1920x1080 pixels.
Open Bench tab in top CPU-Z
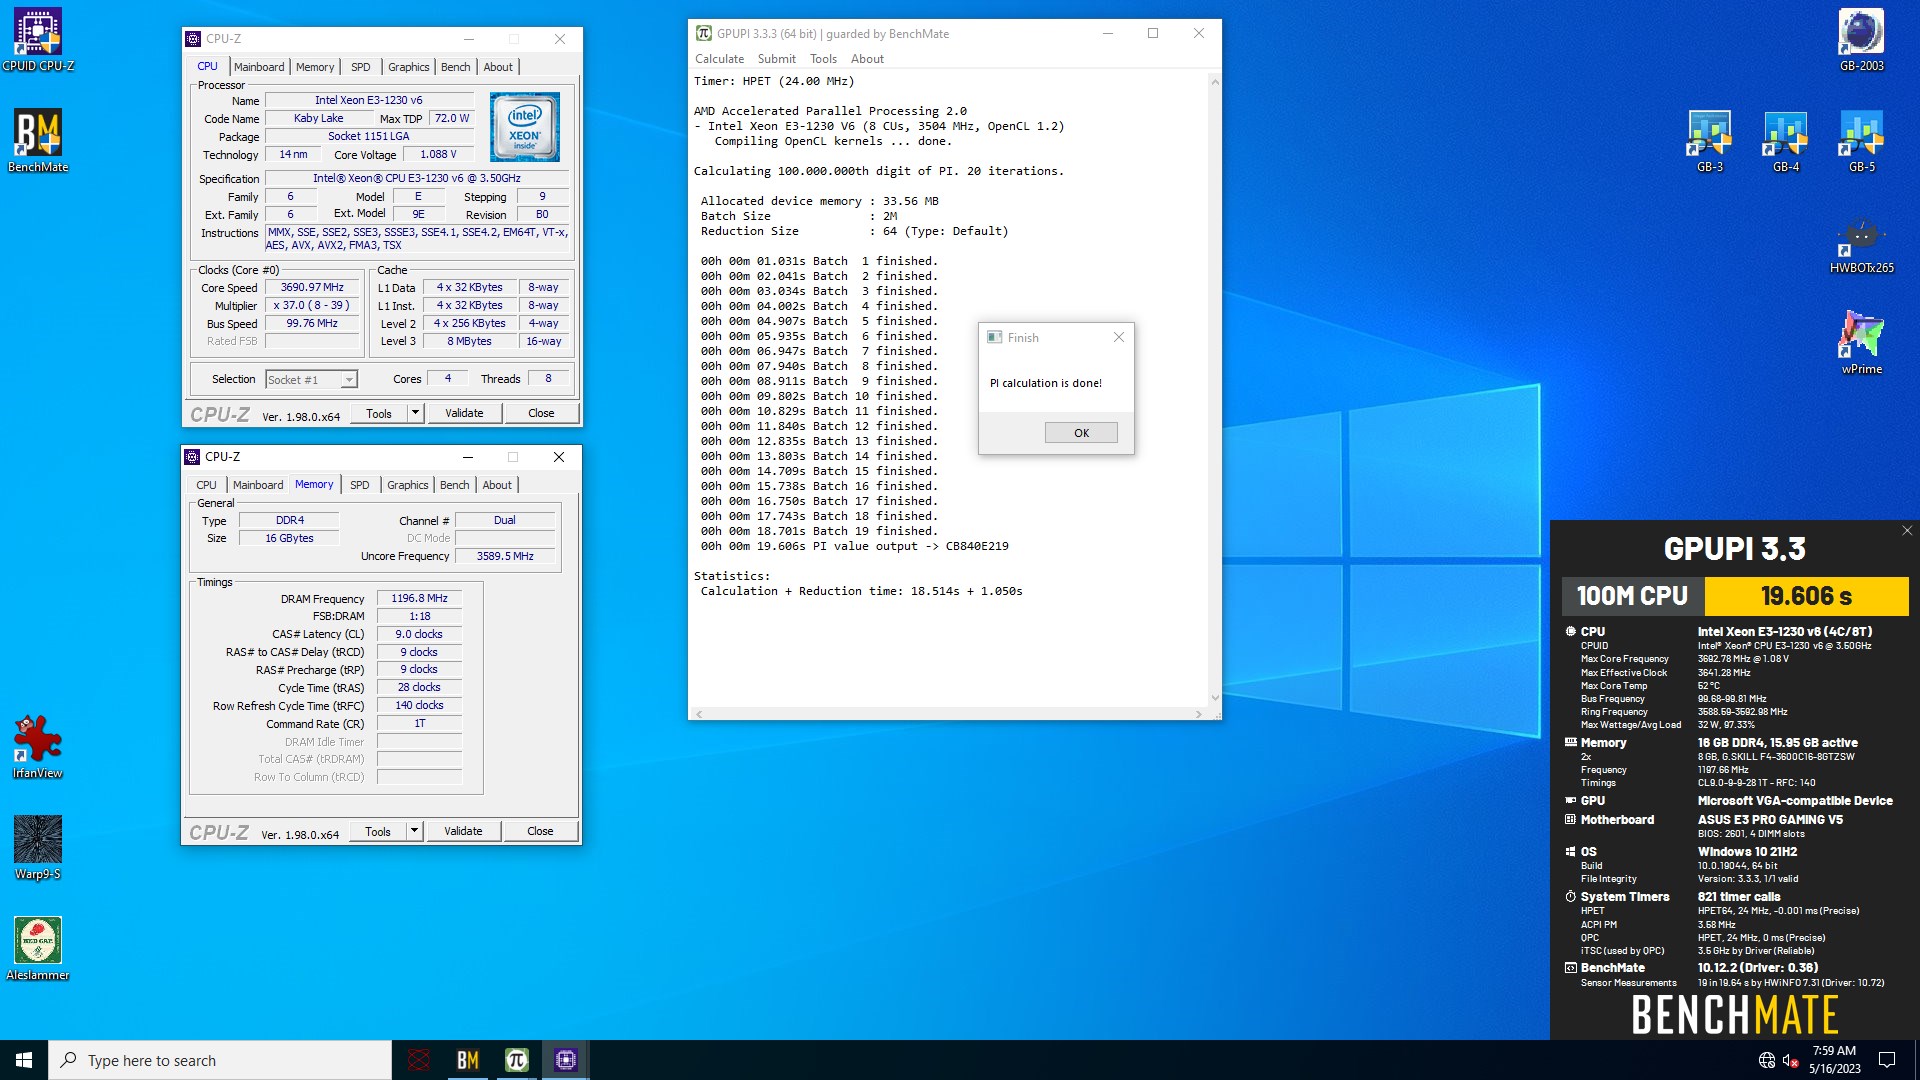click(x=456, y=67)
